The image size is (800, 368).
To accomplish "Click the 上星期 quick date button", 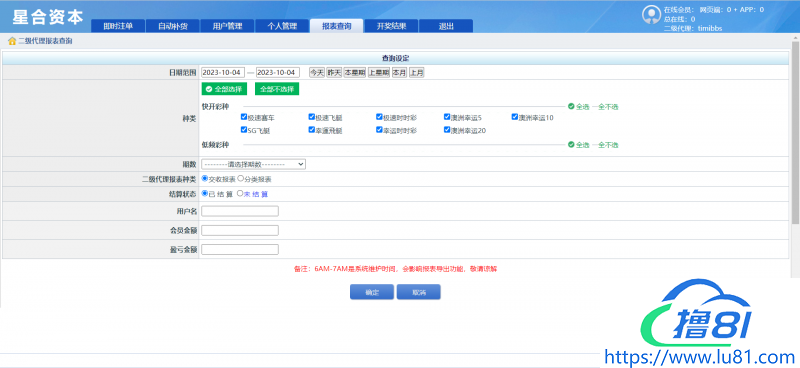I will 379,72.
